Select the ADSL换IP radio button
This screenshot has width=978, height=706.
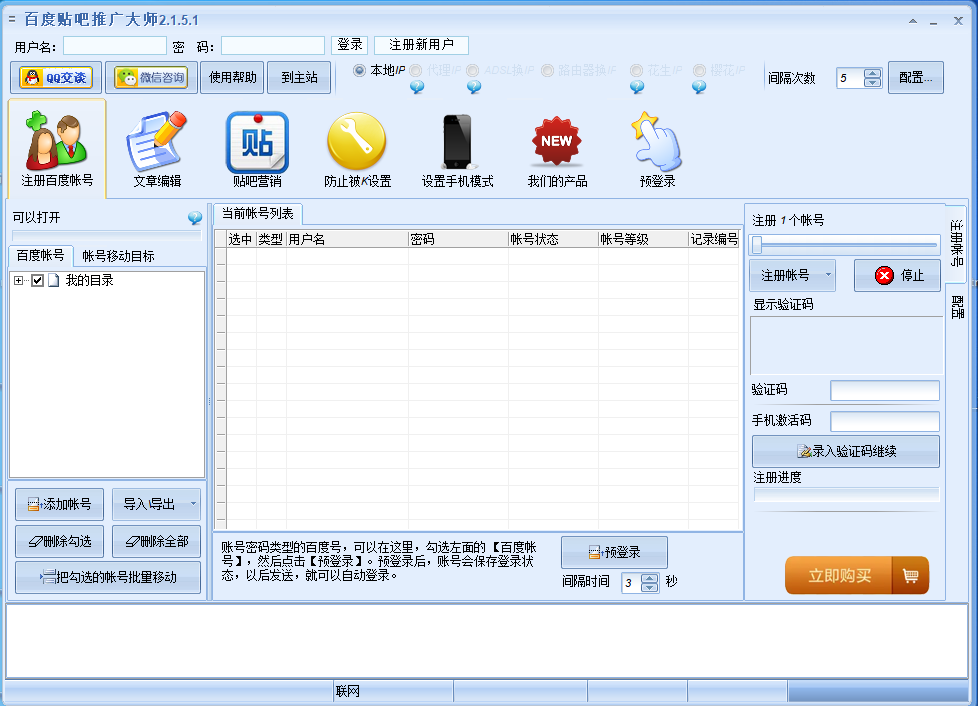point(473,70)
